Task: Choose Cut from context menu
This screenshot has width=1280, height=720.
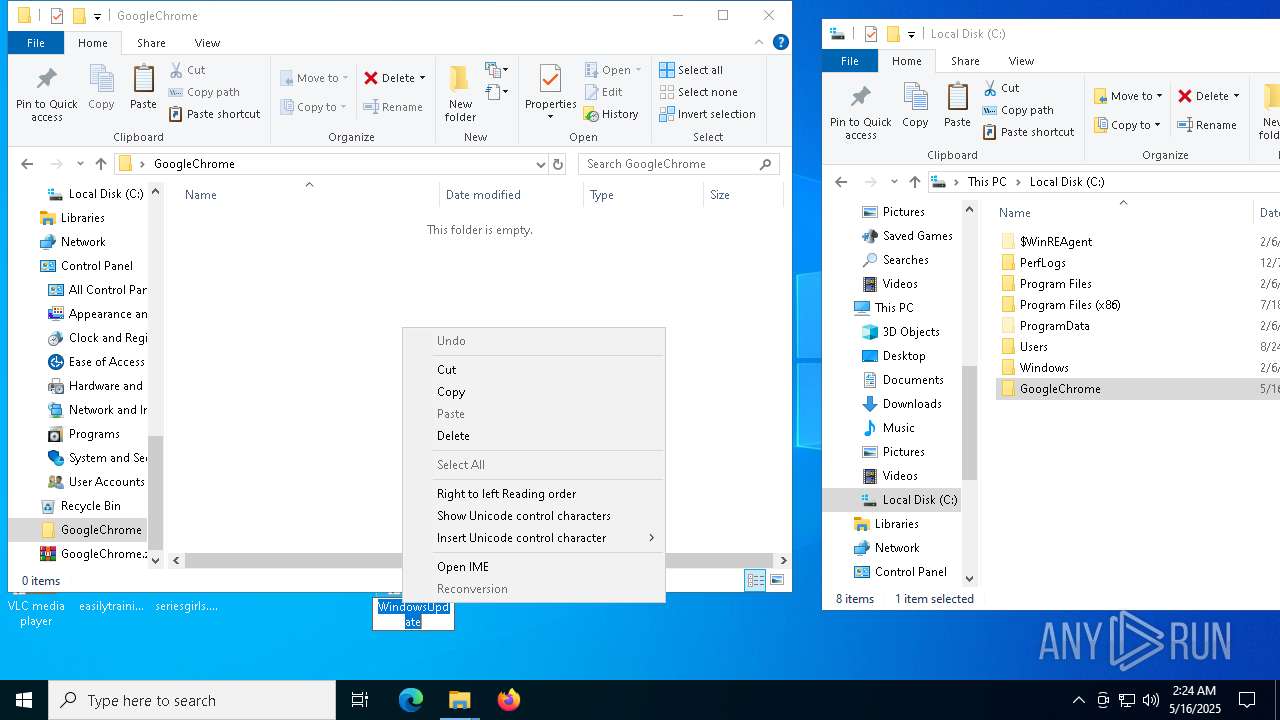Action: [534, 370]
